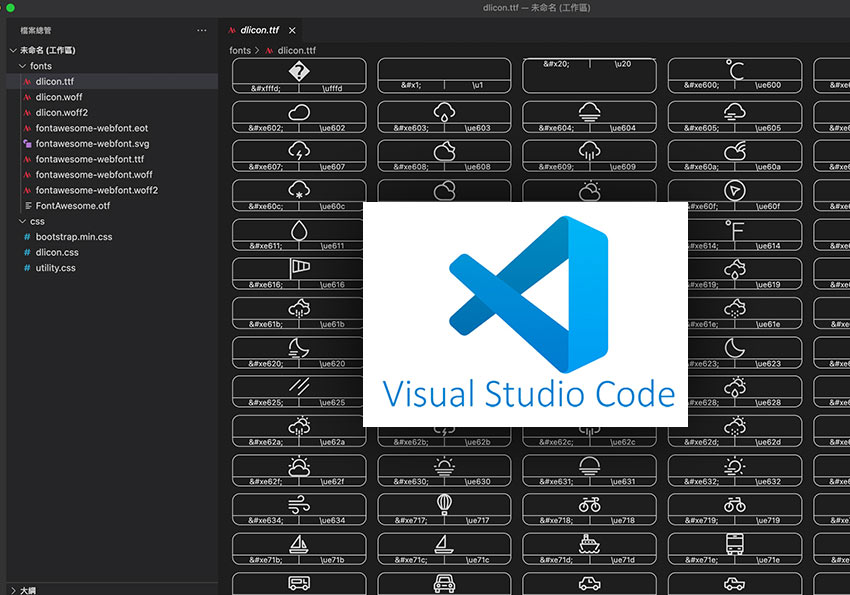The width and height of the screenshot is (850, 595).
Task: Click the fog cloud glyph ue604
Action: (589, 112)
